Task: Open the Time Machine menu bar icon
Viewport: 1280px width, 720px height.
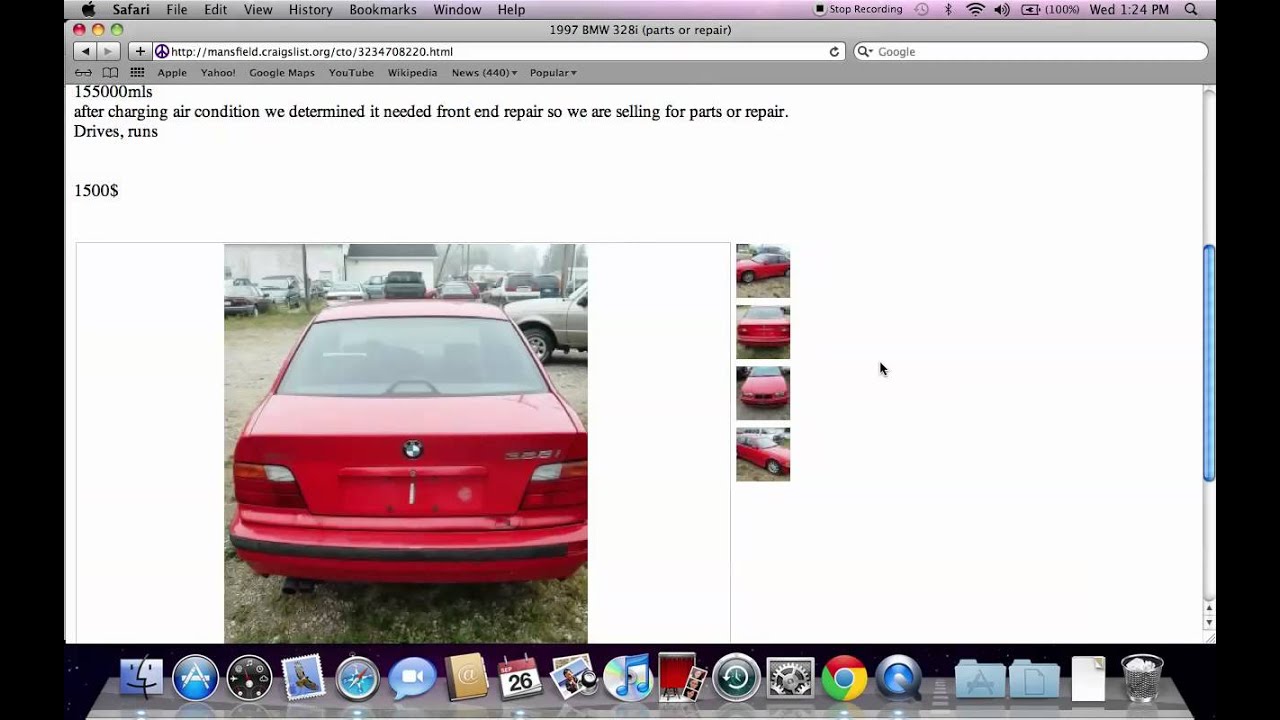Action: pyautogui.click(x=921, y=9)
